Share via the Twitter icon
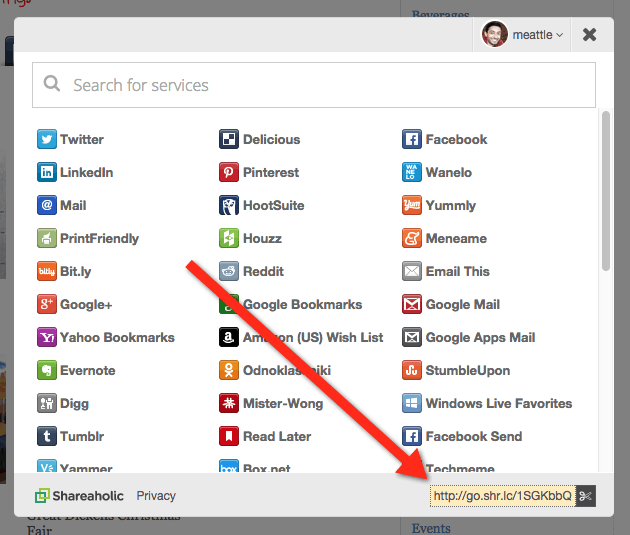This screenshot has height=535, width=630. (x=47, y=139)
